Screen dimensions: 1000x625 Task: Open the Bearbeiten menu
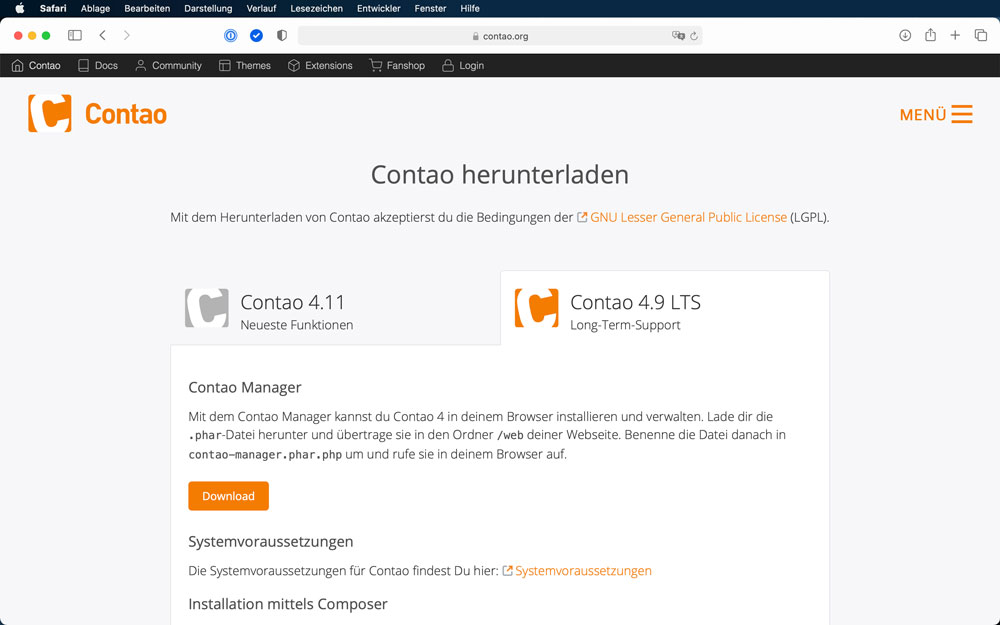click(147, 8)
